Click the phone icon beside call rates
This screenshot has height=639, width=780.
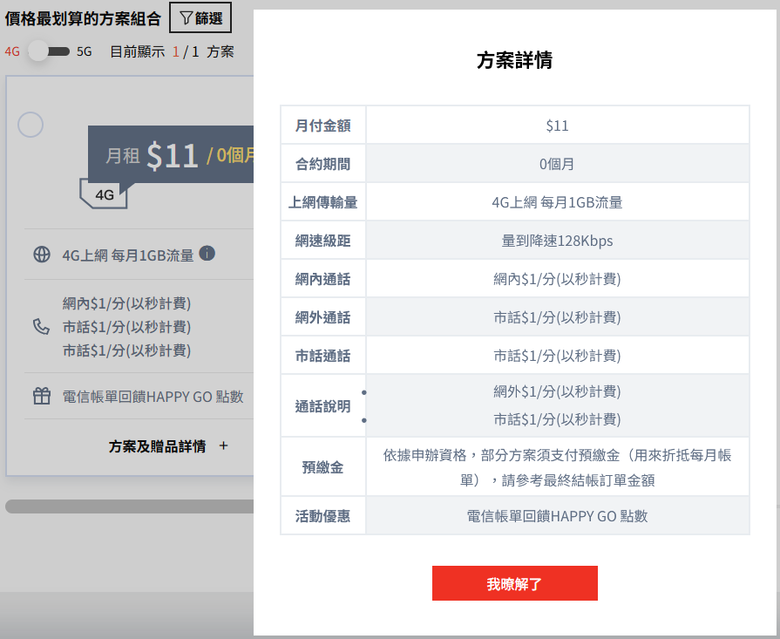click(x=41, y=327)
